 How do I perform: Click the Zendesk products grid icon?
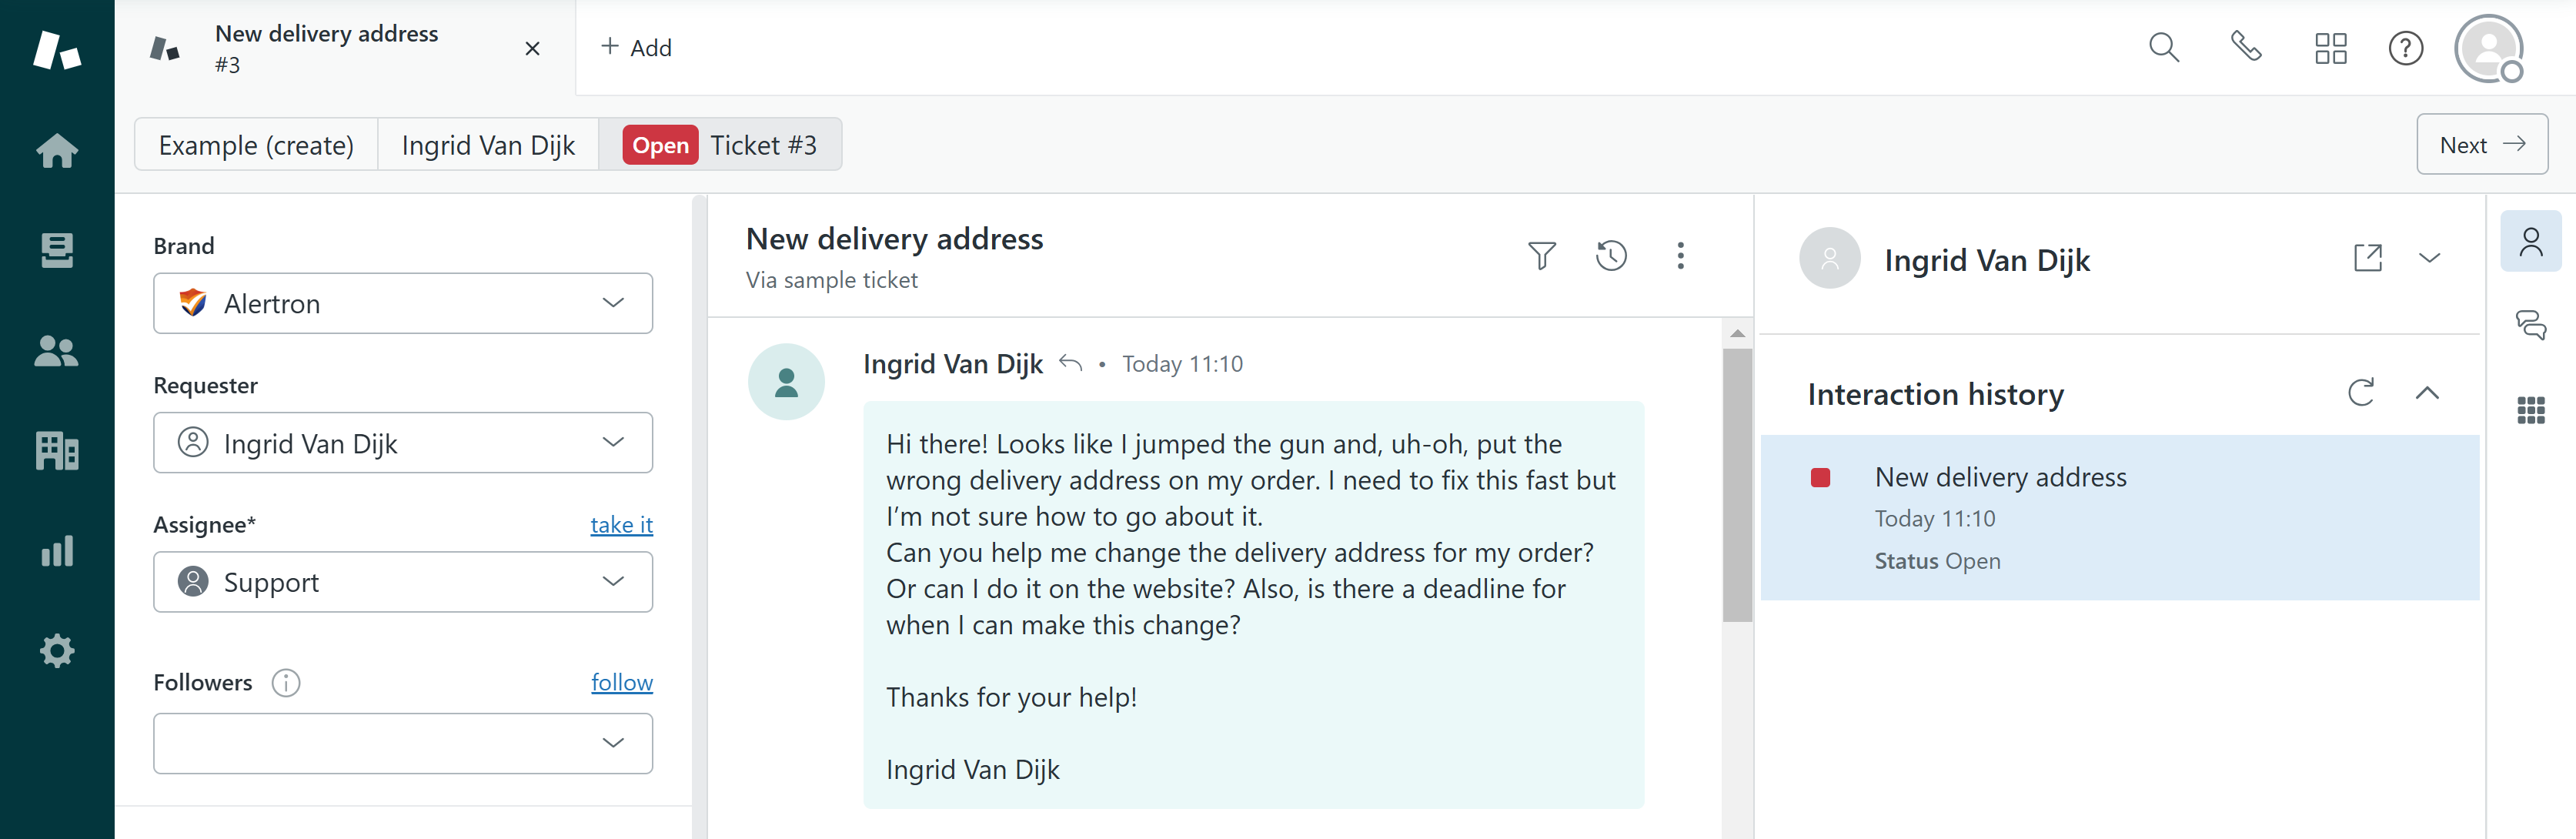(x=2330, y=47)
